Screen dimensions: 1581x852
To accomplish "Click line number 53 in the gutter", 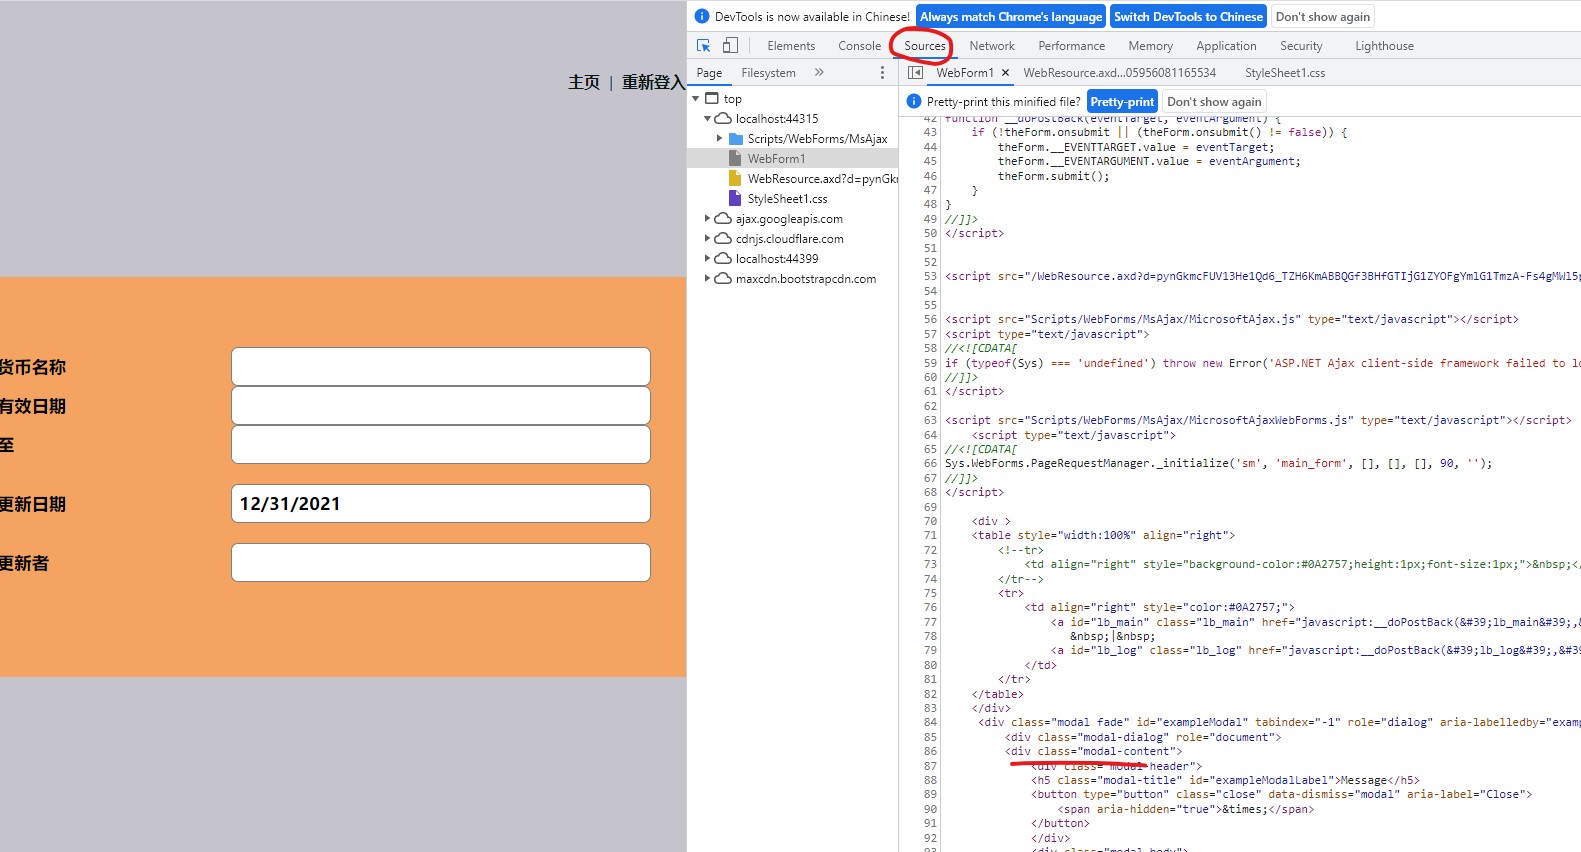I will [930, 276].
